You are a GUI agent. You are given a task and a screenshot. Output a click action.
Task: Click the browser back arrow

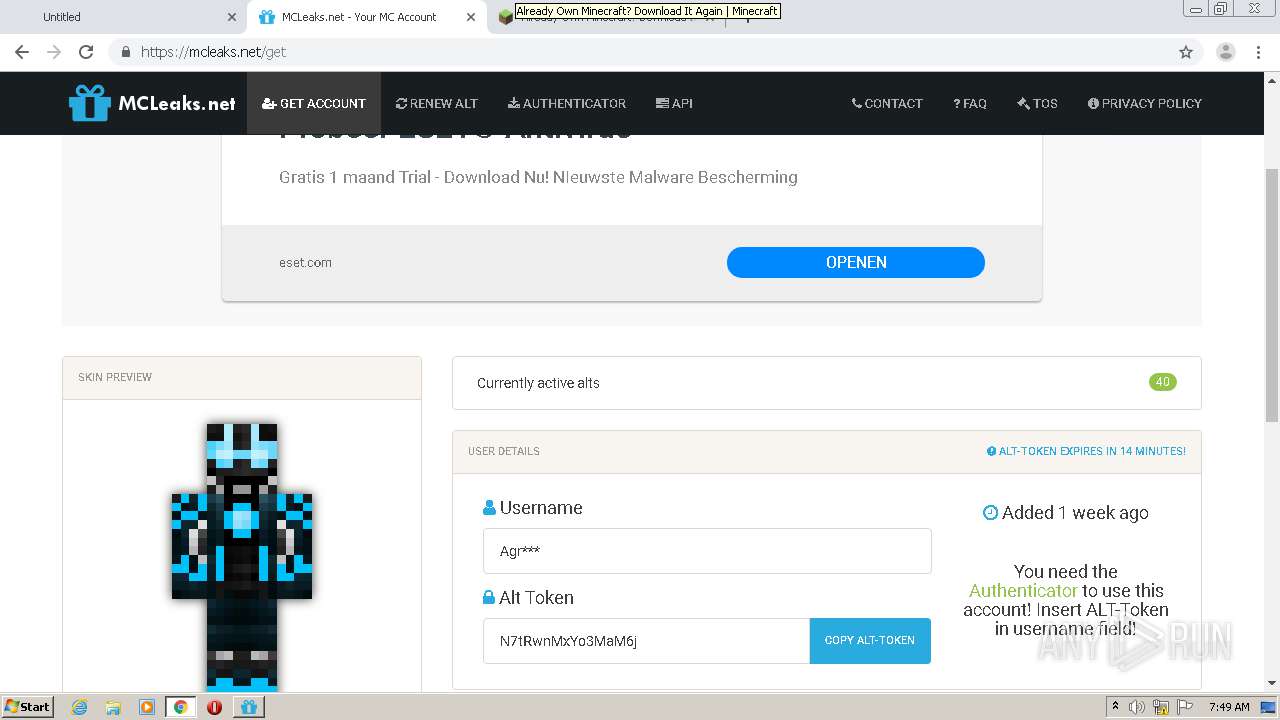click(x=22, y=52)
